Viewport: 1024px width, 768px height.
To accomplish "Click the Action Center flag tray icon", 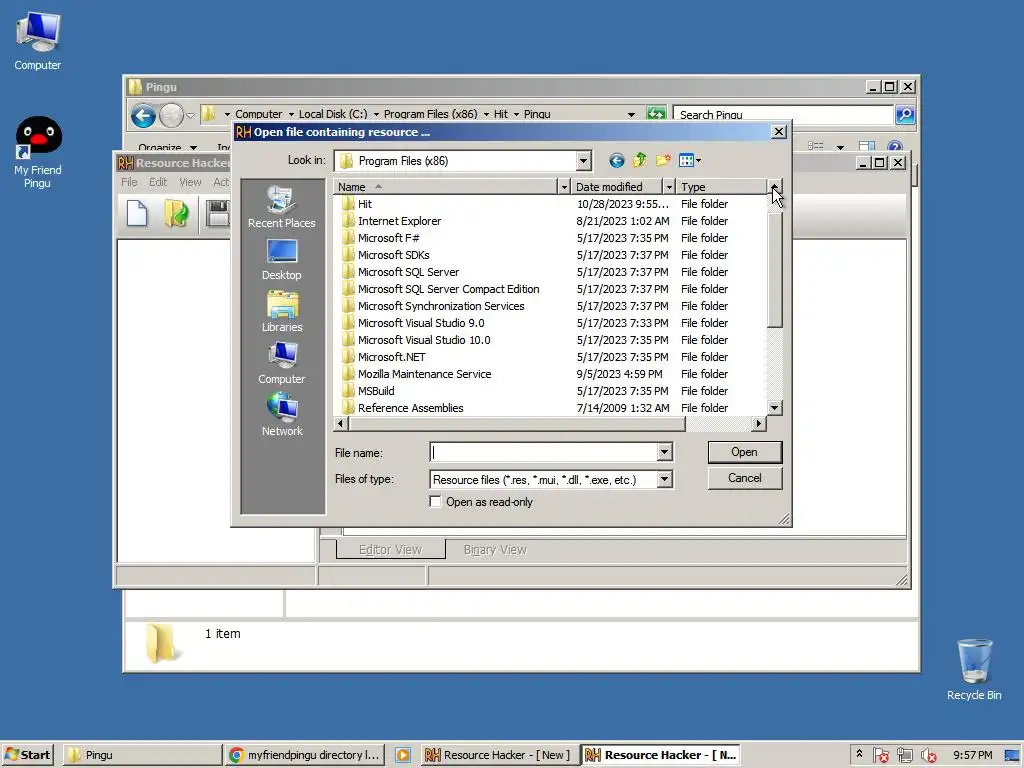I will click(880, 756).
